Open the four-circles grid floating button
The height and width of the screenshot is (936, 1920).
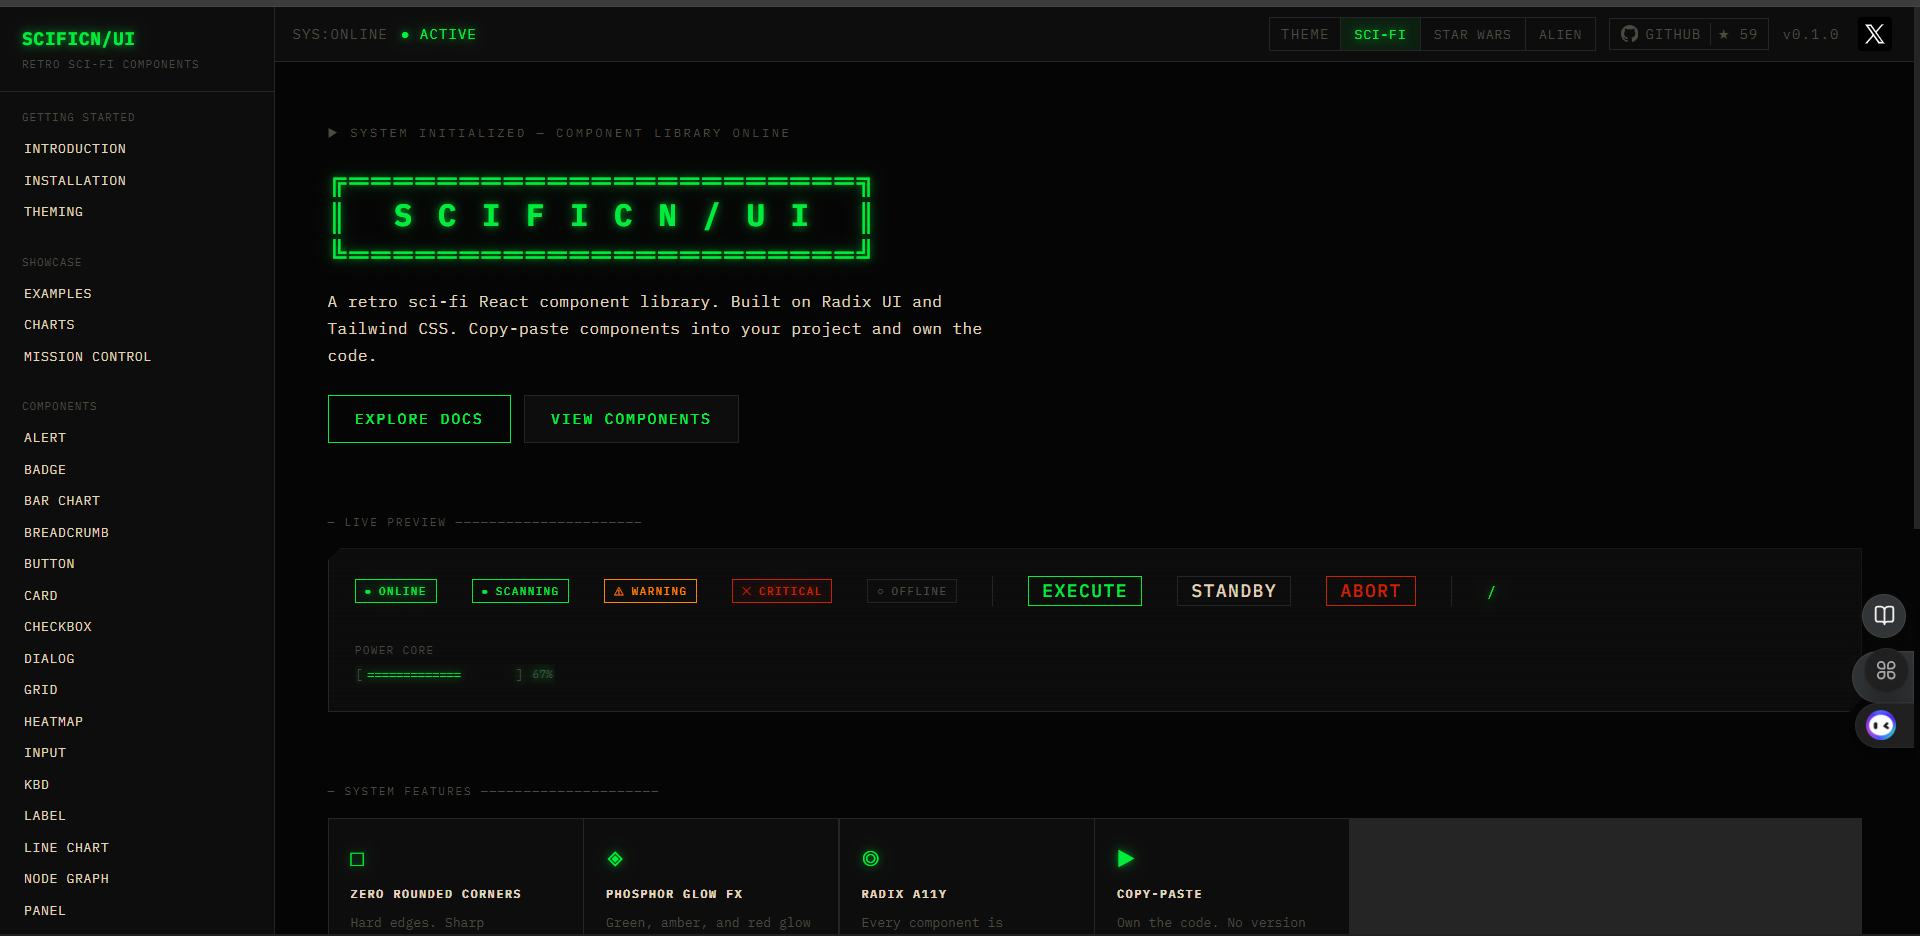(x=1886, y=670)
